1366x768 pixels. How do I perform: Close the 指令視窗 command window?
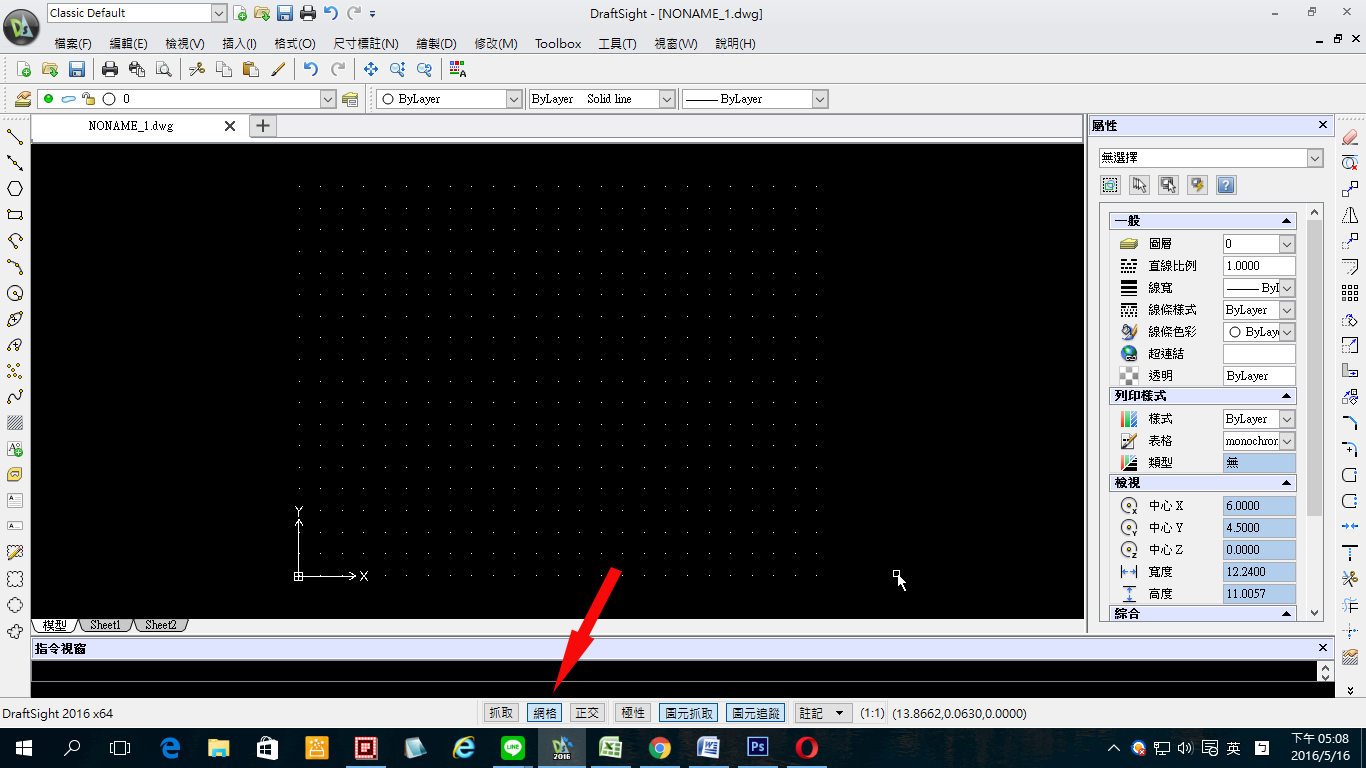pyautogui.click(x=1323, y=648)
